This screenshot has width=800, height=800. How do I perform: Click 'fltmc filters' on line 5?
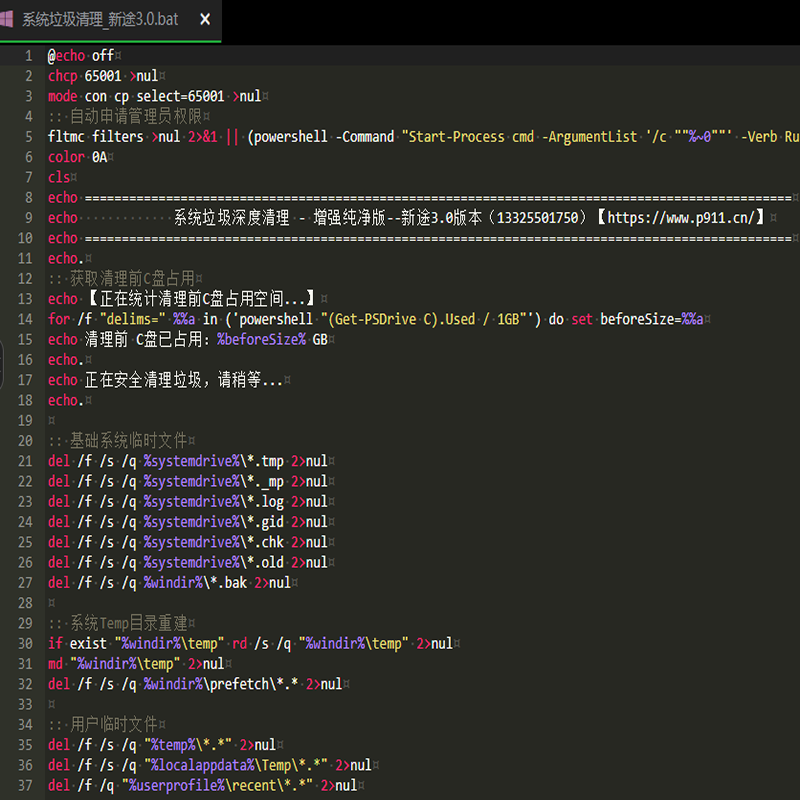(x=95, y=137)
